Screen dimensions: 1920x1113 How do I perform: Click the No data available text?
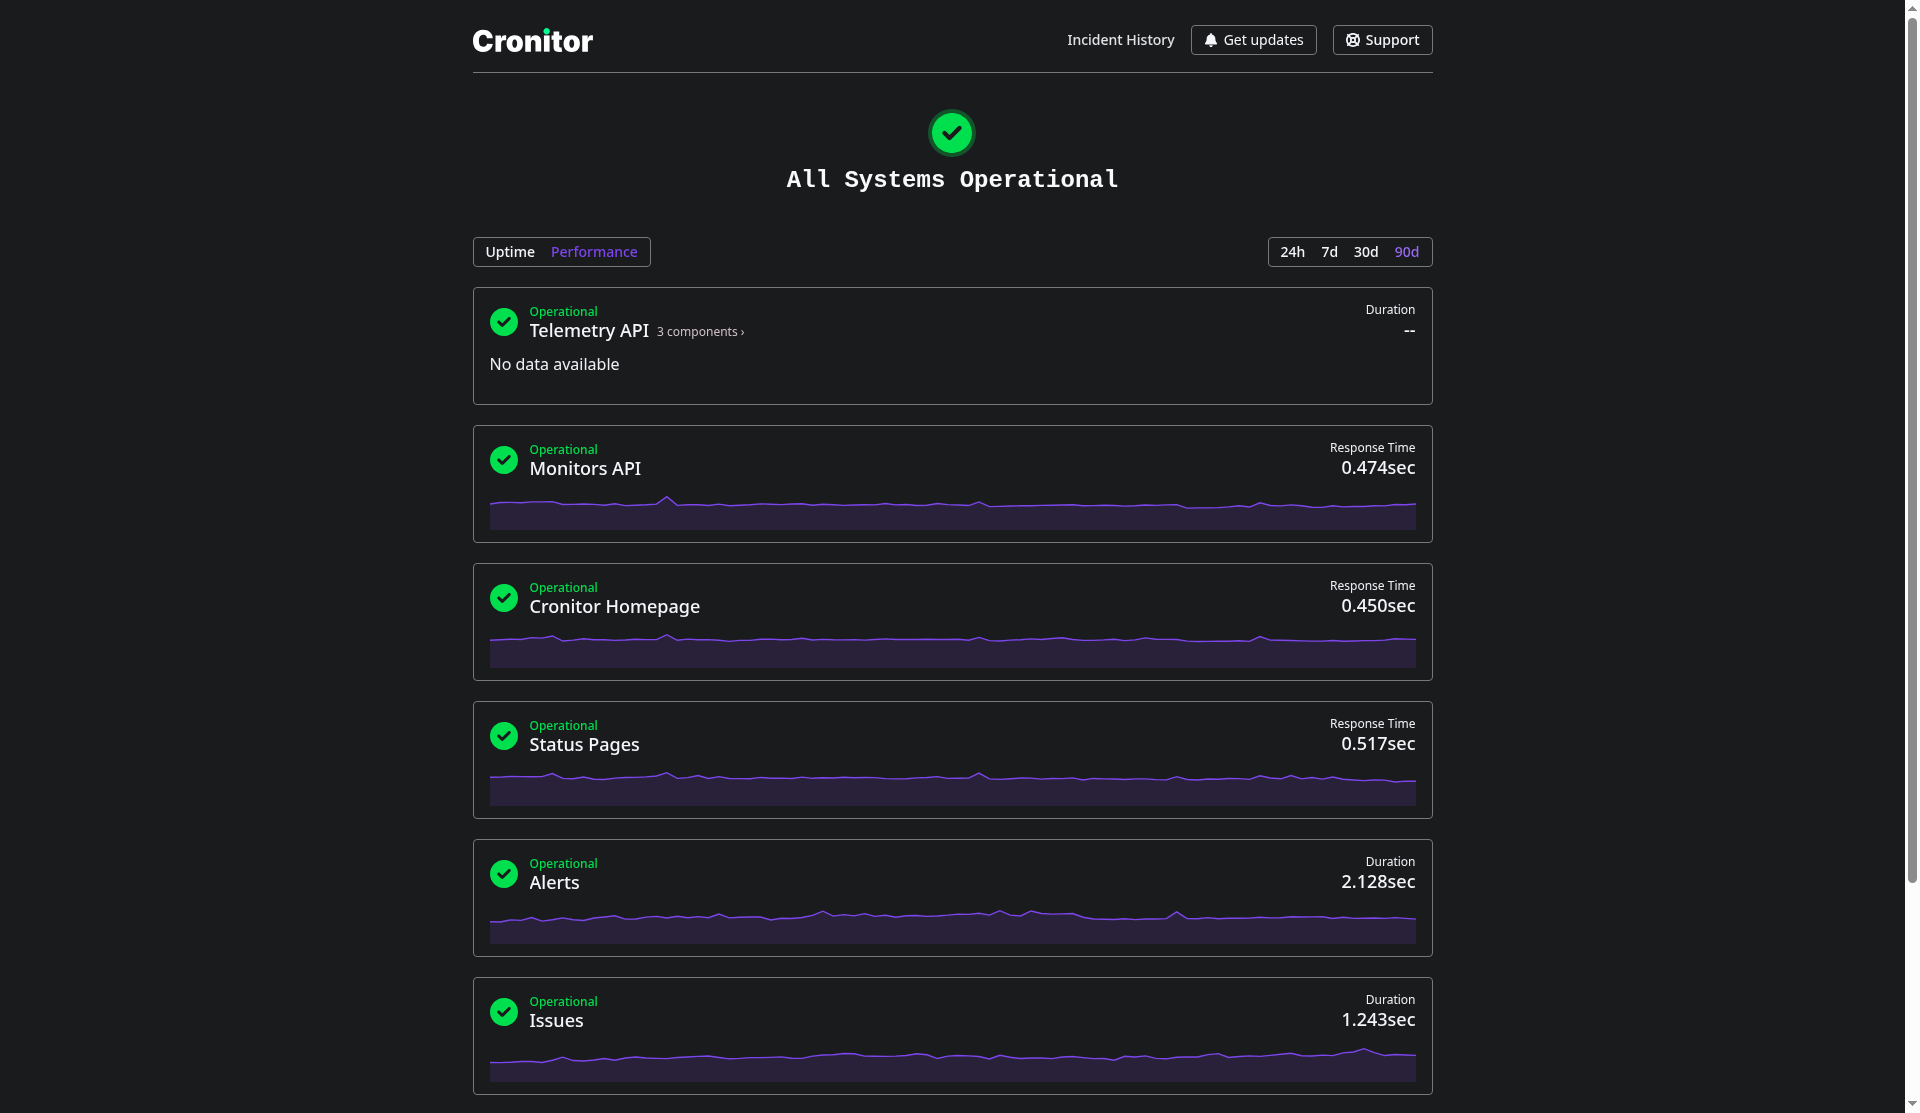click(x=554, y=365)
